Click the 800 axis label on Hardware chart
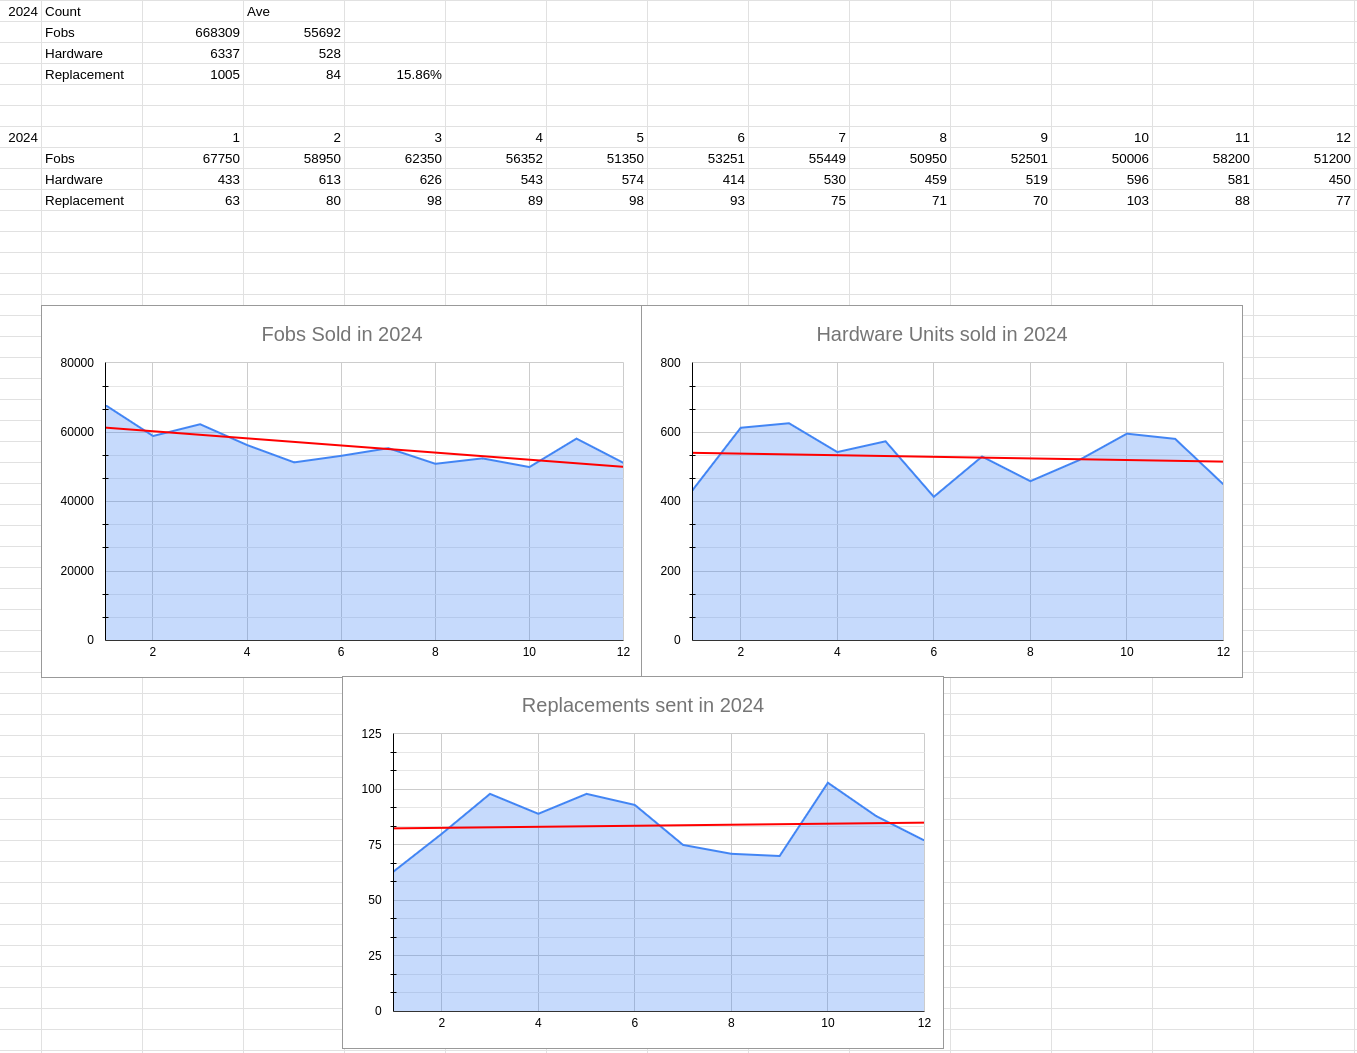Screen dimensions: 1357x1053 tap(670, 363)
